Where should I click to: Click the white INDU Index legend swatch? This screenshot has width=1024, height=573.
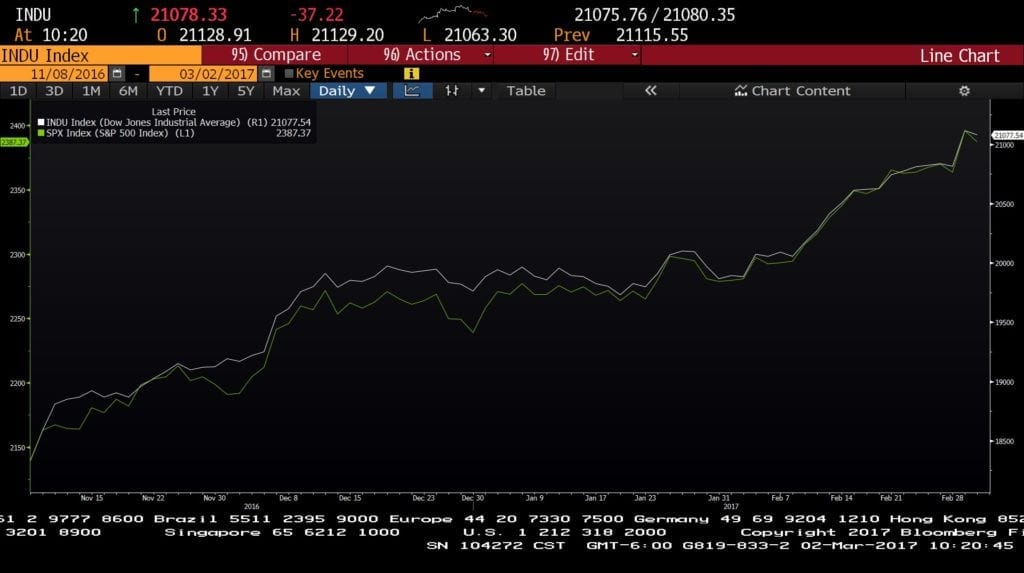pos(41,122)
